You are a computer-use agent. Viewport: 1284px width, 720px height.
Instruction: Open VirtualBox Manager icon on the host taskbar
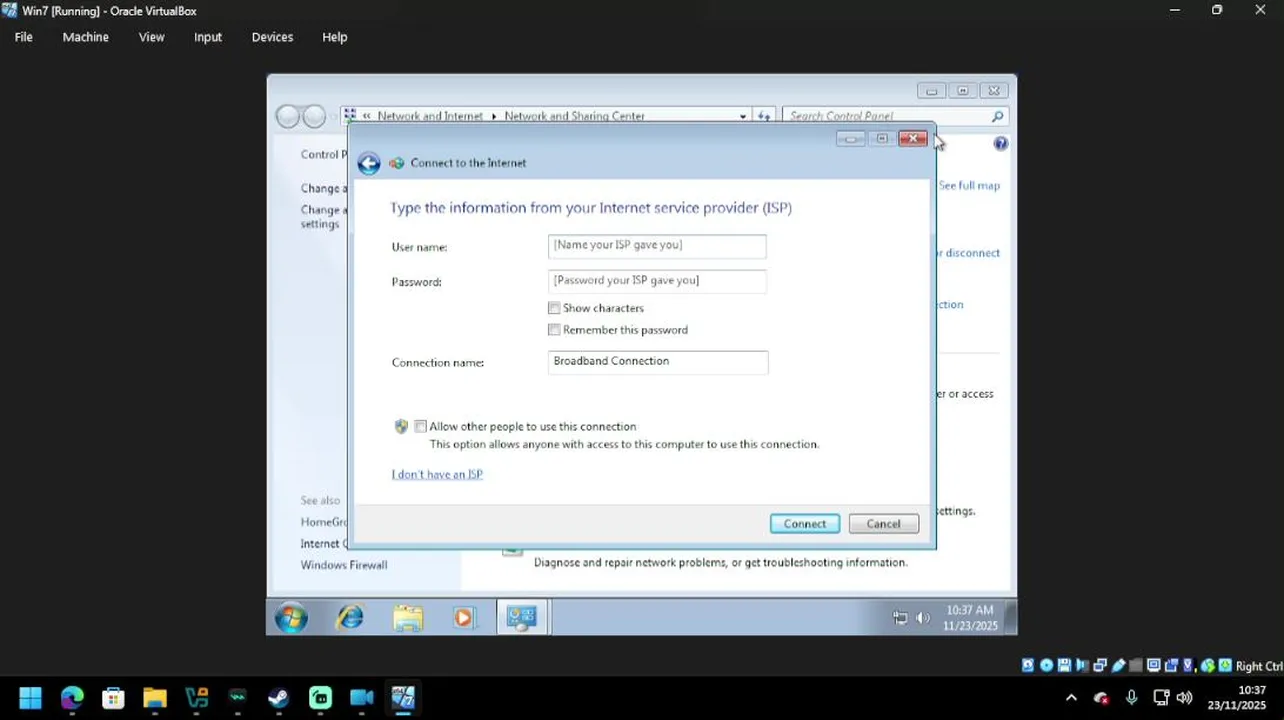196,697
